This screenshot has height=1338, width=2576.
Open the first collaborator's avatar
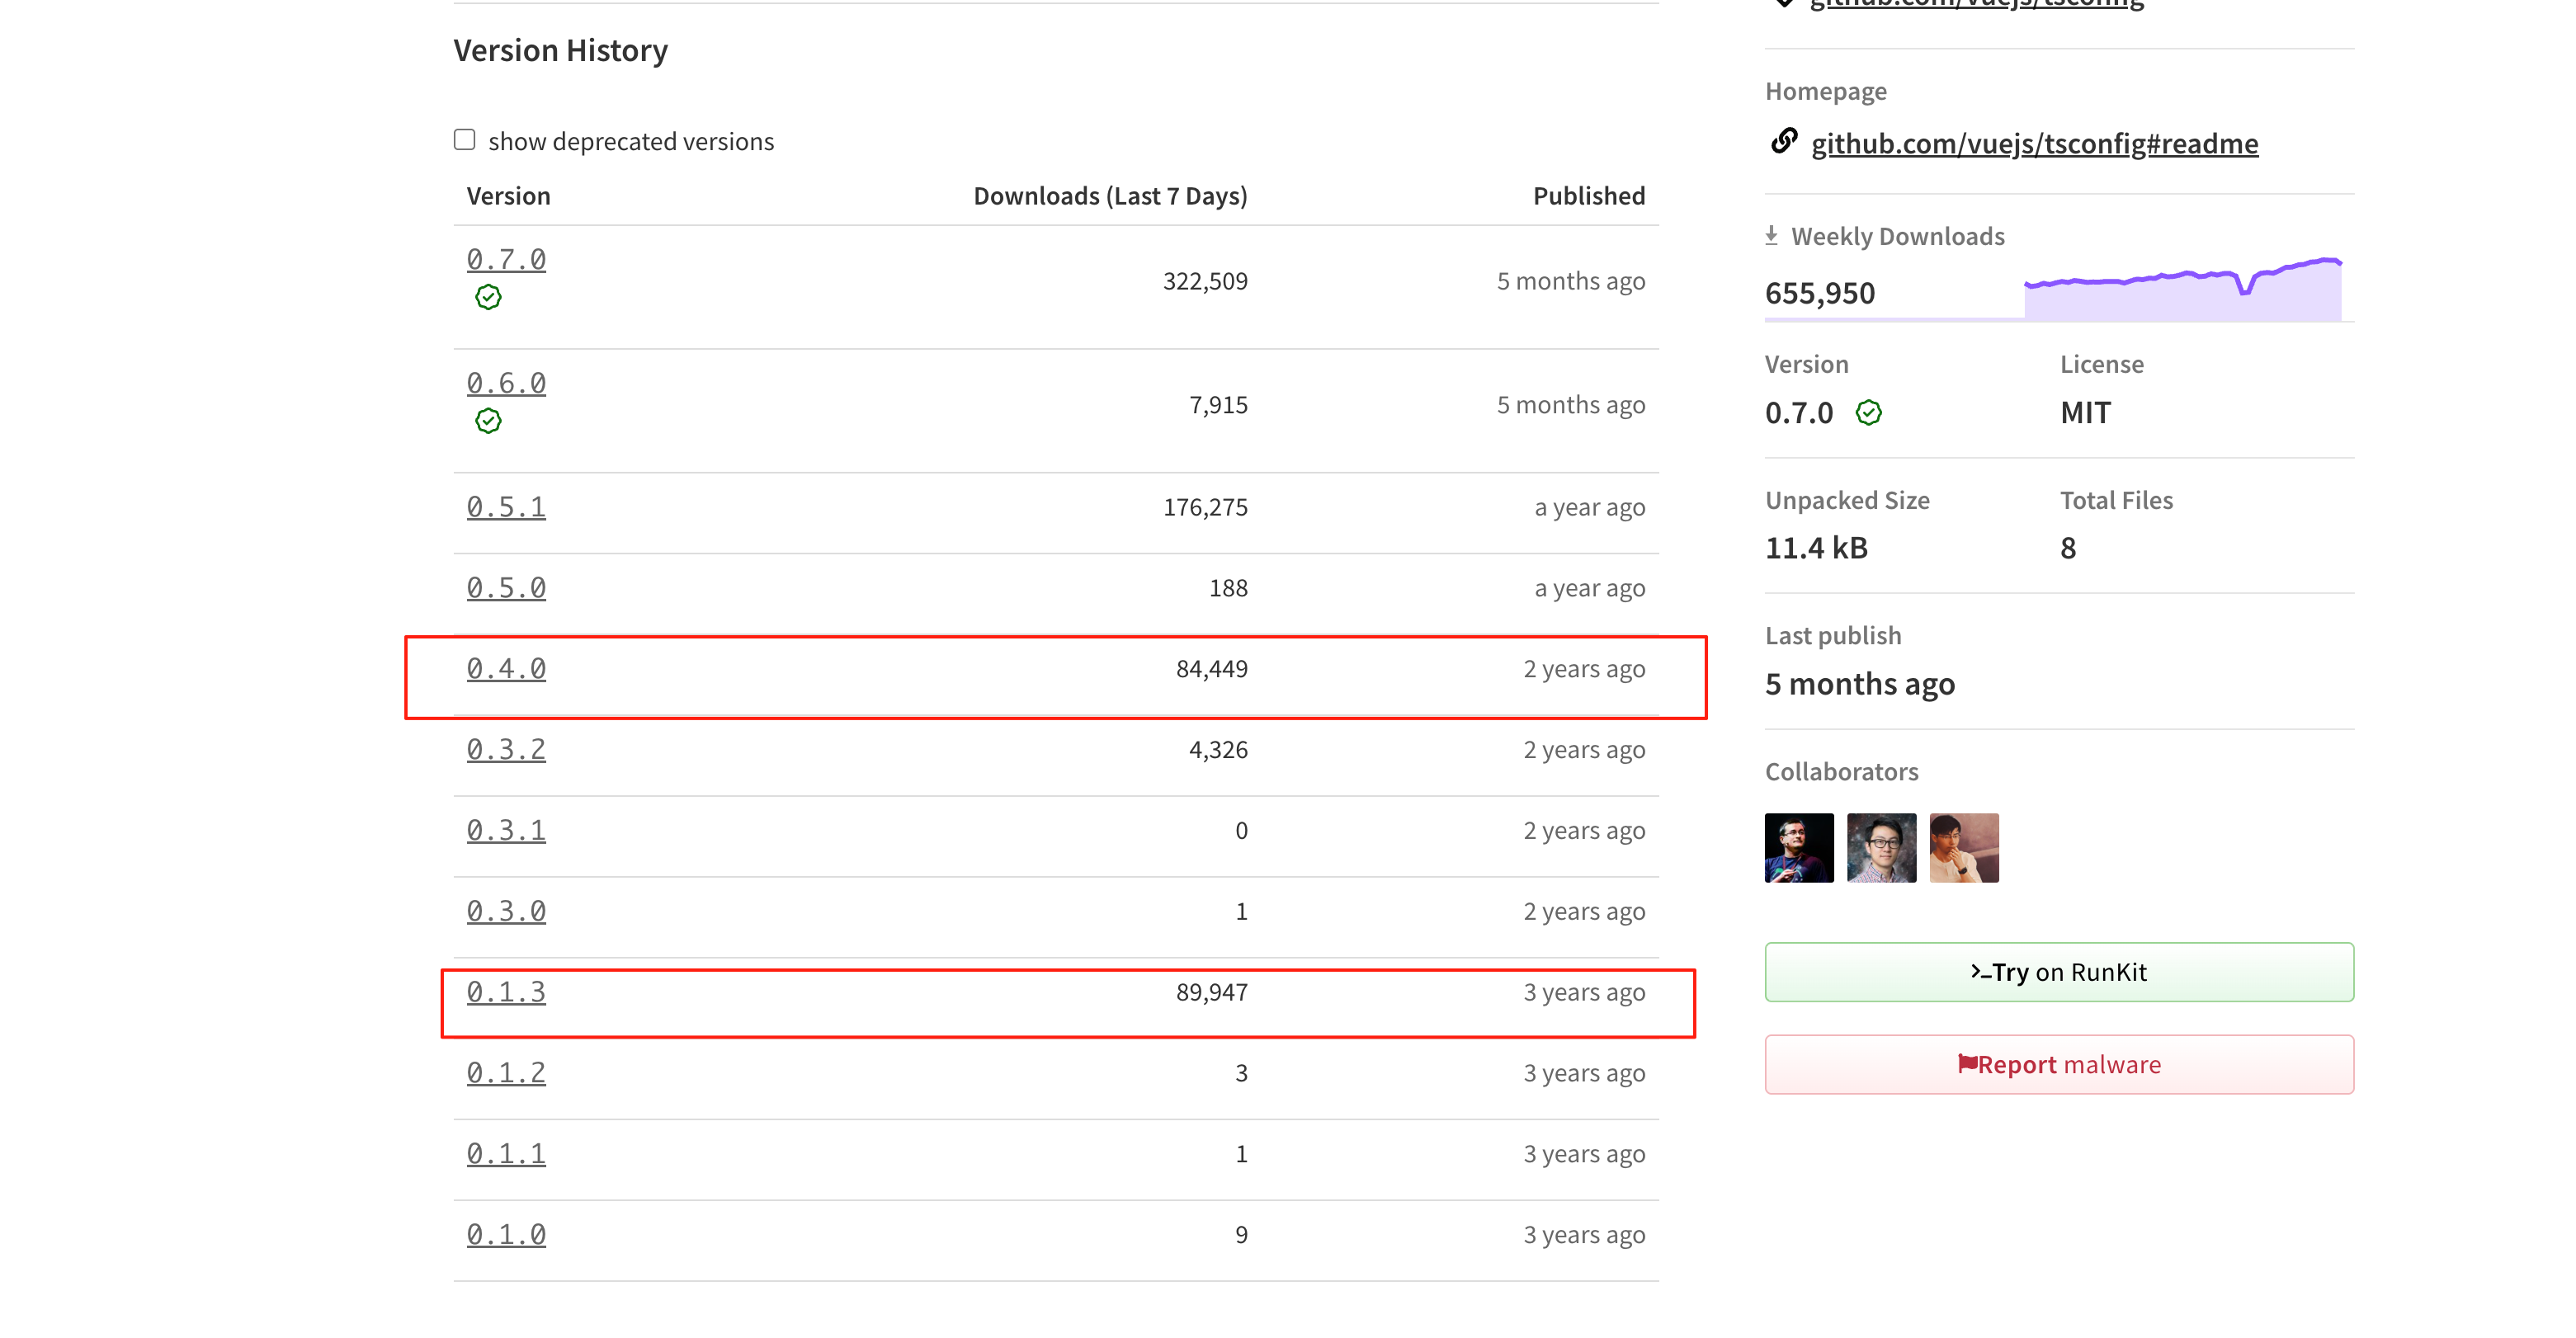click(1799, 848)
